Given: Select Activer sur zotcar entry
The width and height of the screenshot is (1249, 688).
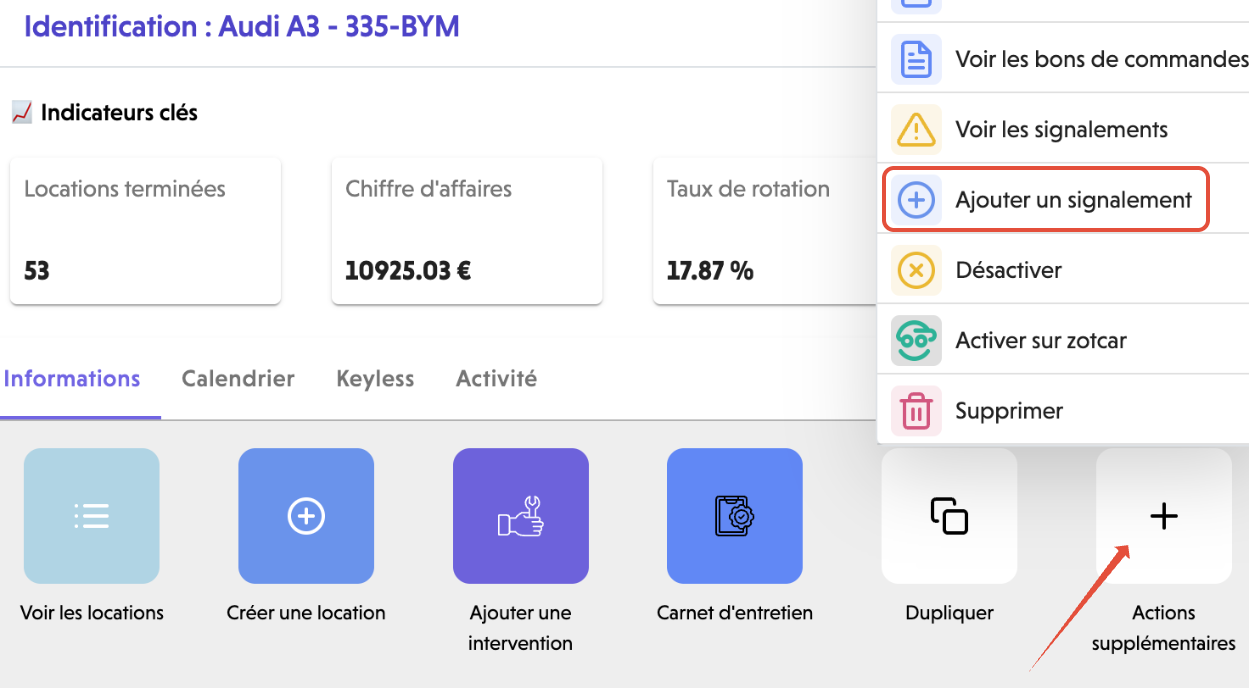Looking at the screenshot, I should [x=1063, y=340].
